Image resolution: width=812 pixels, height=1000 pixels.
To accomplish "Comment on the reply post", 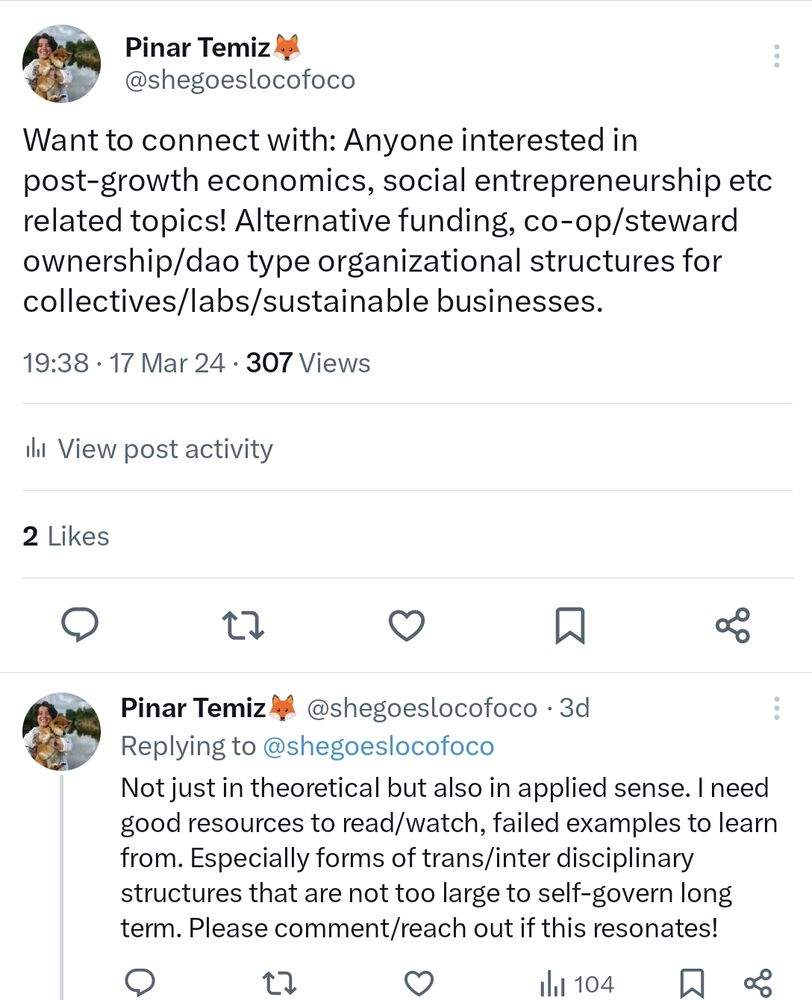I will pyautogui.click(x=137, y=983).
